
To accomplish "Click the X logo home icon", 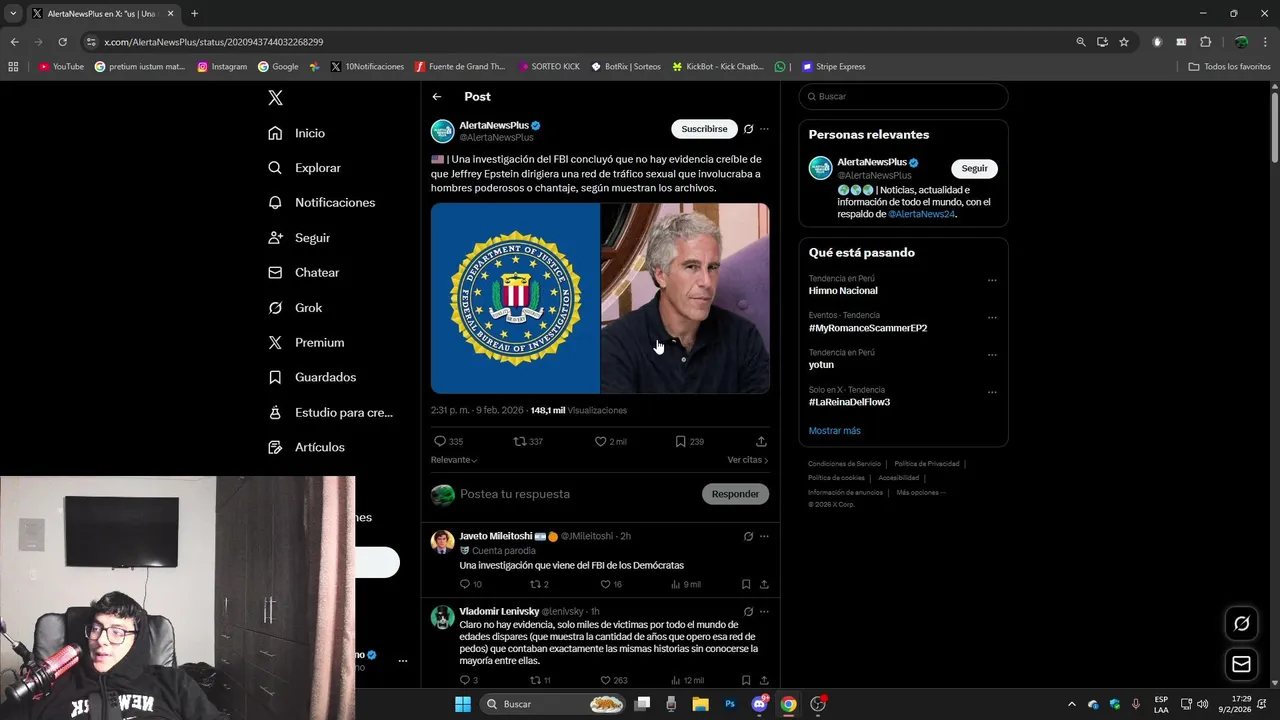I will click(x=275, y=97).
